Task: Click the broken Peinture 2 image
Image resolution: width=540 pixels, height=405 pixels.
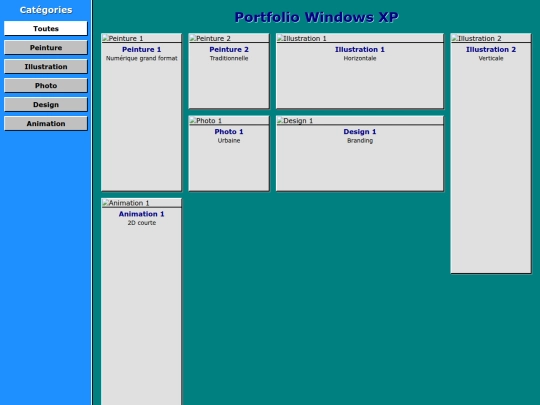Action: (229, 38)
